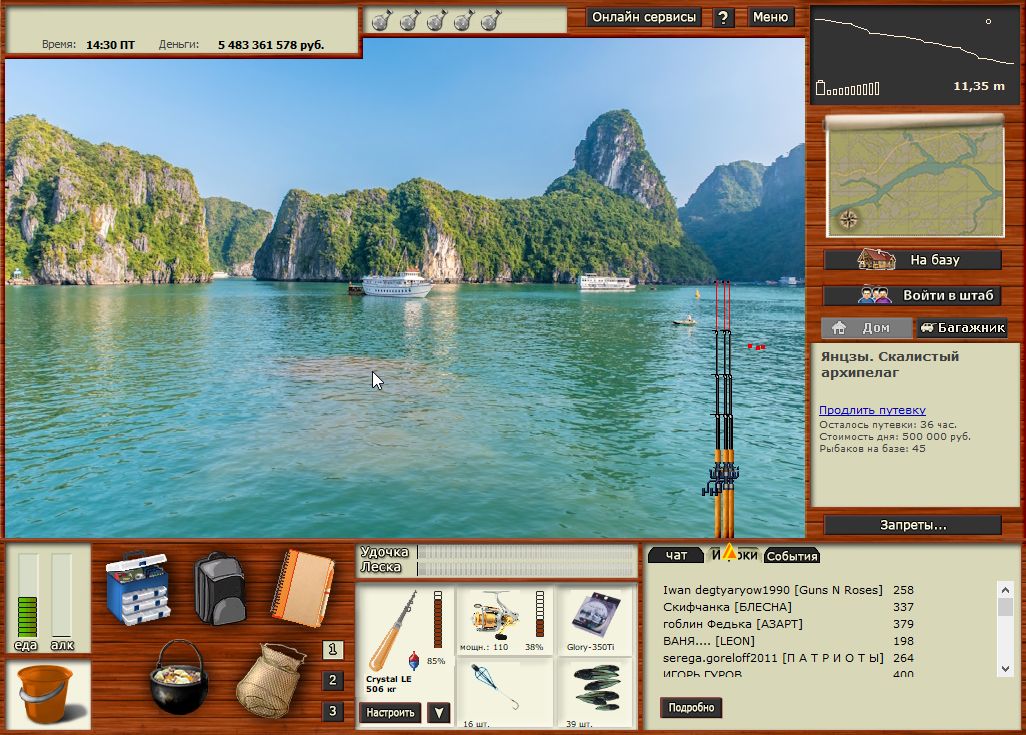Click the warning triangle on the players tab
Viewport: 1026px width, 735px height.
[729, 552]
